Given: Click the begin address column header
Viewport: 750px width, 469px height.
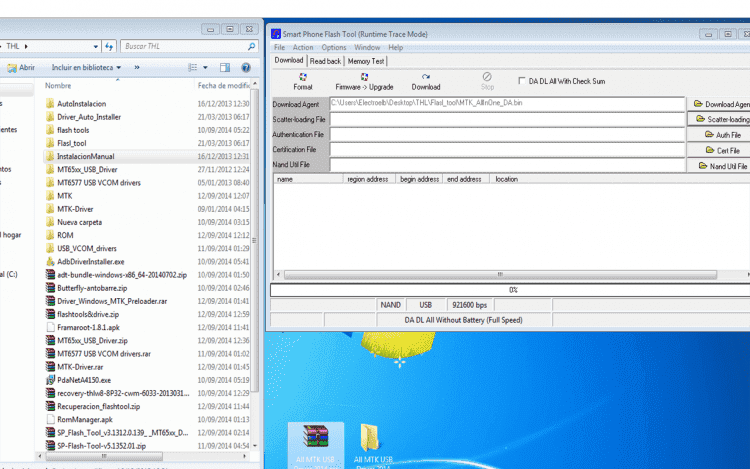Looking at the screenshot, I should click(x=419, y=179).
